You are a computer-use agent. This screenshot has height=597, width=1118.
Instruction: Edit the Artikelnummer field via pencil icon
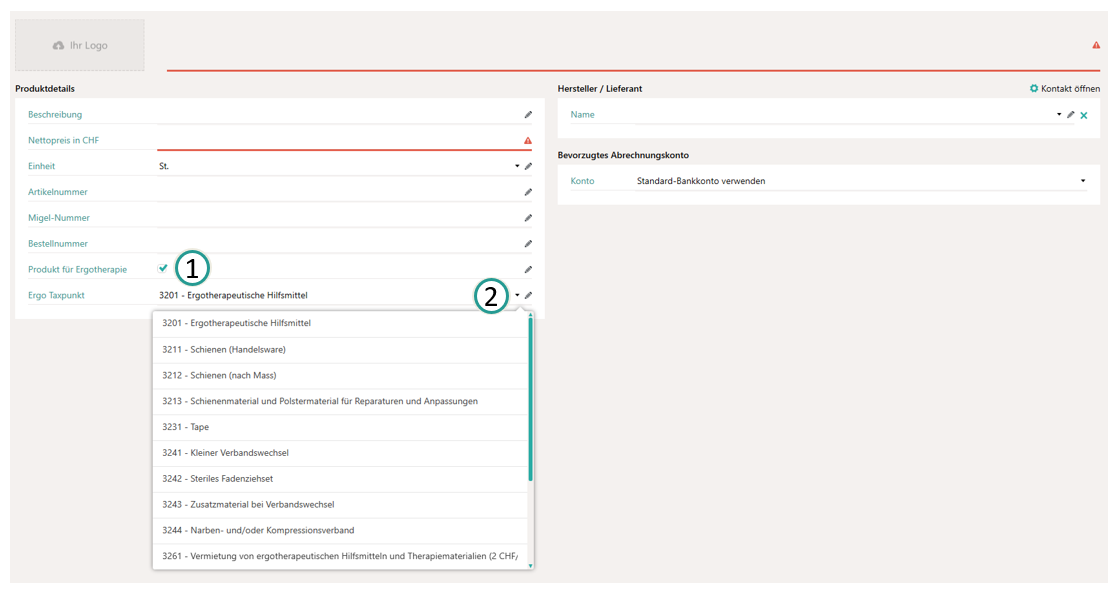click(x=528, y=192)
